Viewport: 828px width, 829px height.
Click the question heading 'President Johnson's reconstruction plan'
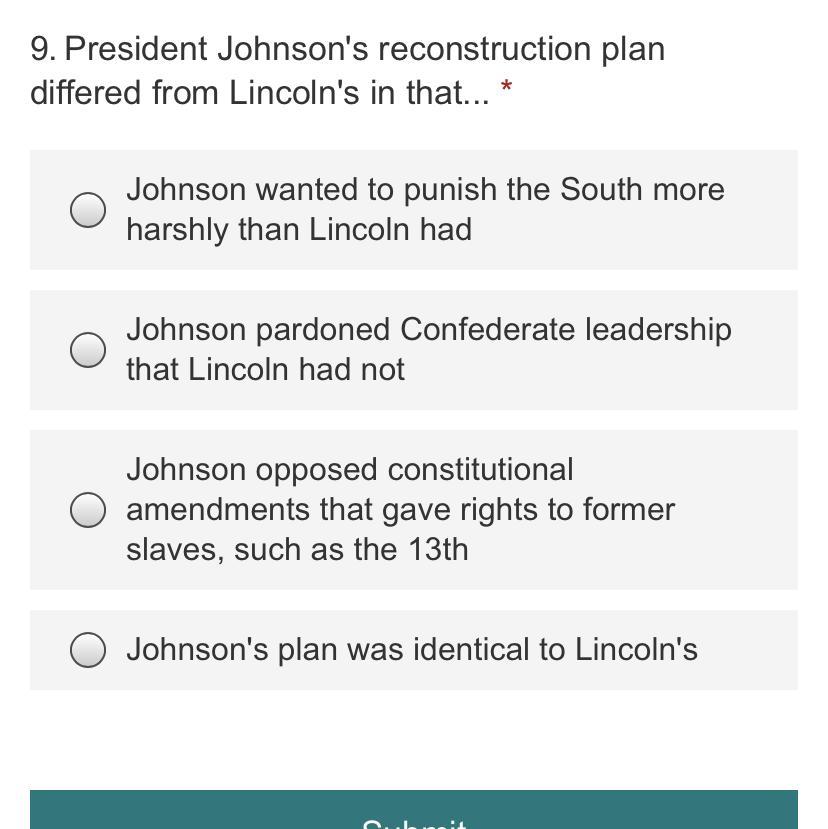[x=364, y=50]
